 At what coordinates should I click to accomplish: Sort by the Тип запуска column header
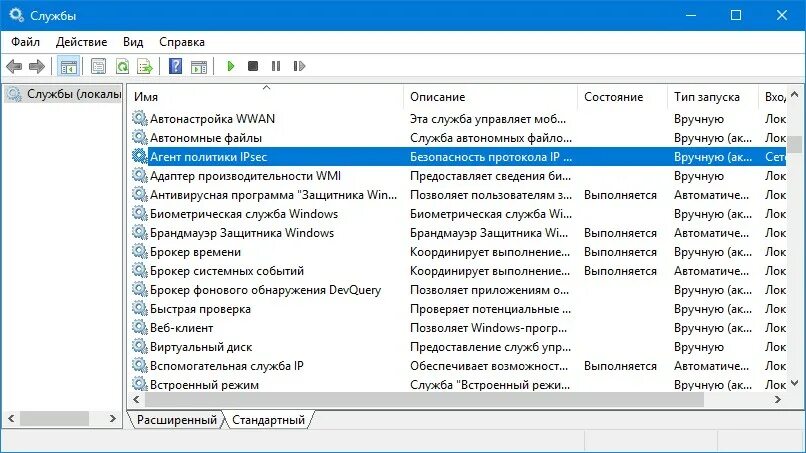(x=713, y=97)
